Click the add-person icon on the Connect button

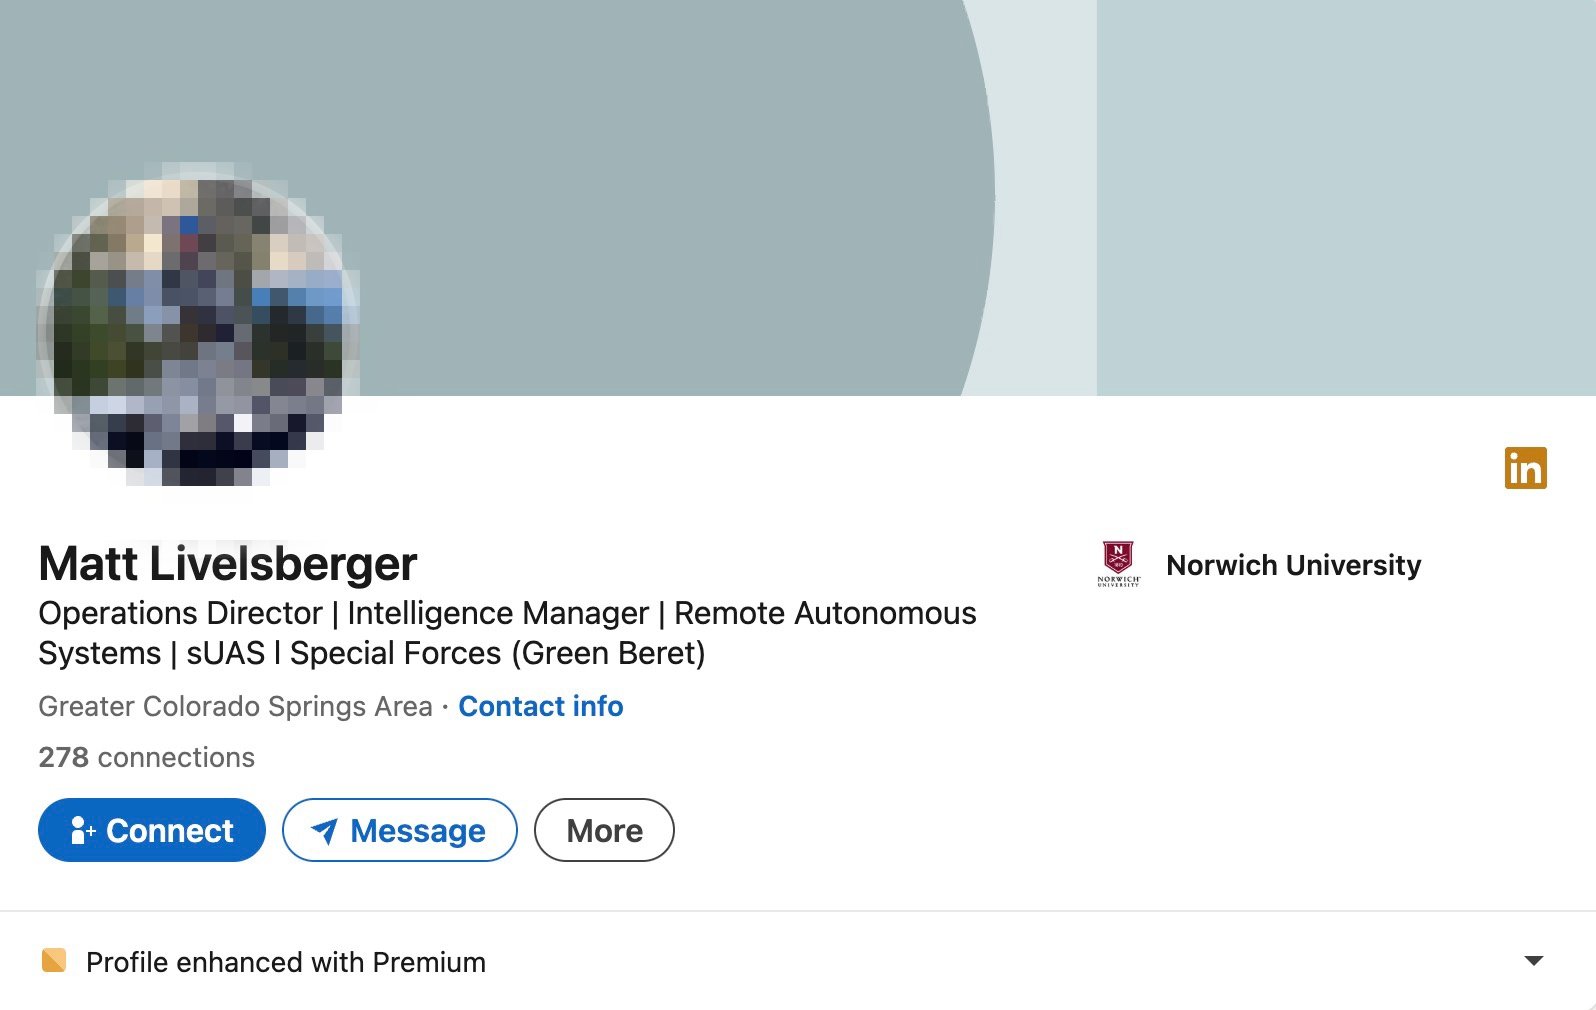pos(82,830)
